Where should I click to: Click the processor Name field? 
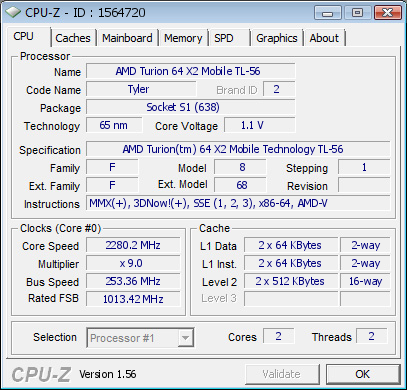(x=191, y=71)
